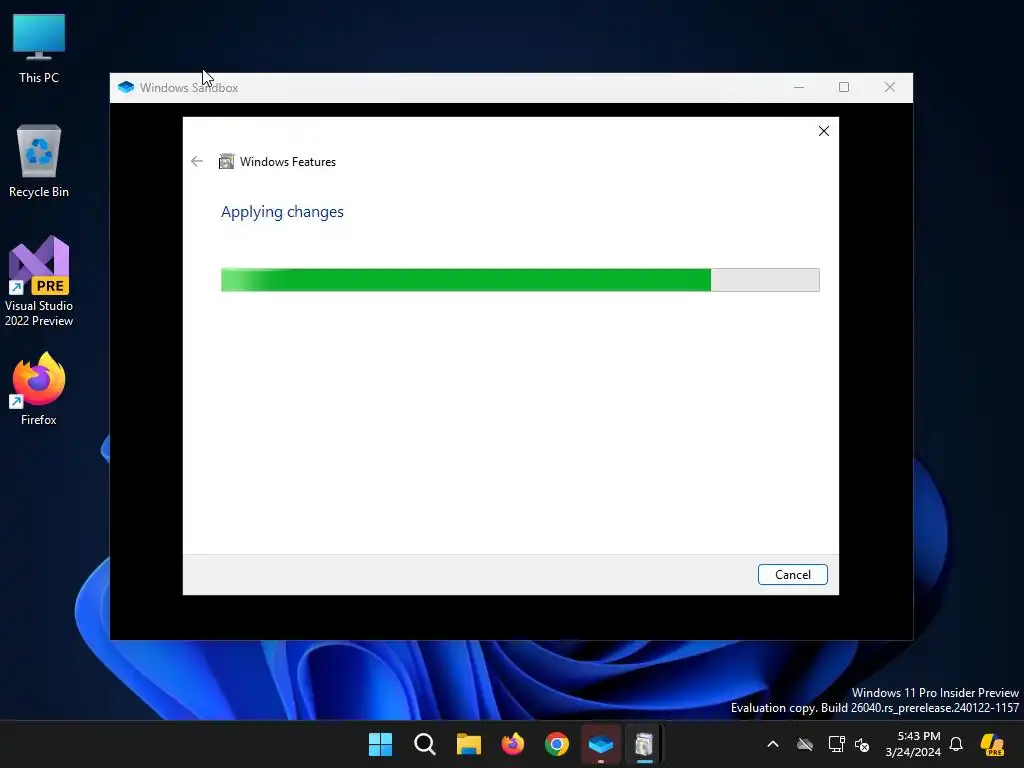The image size is (1024, 768).
Task: Select the Recycle Bin desktop icon
Action: click(x=39, y=161)
